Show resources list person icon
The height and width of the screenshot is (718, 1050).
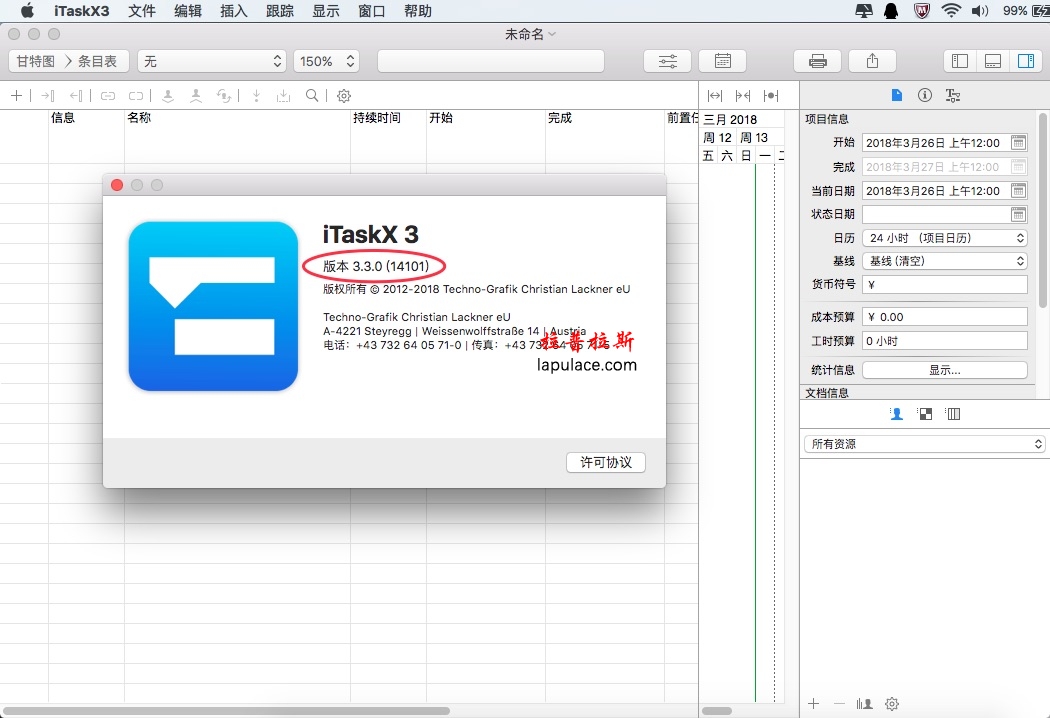[x=897, y=414]
